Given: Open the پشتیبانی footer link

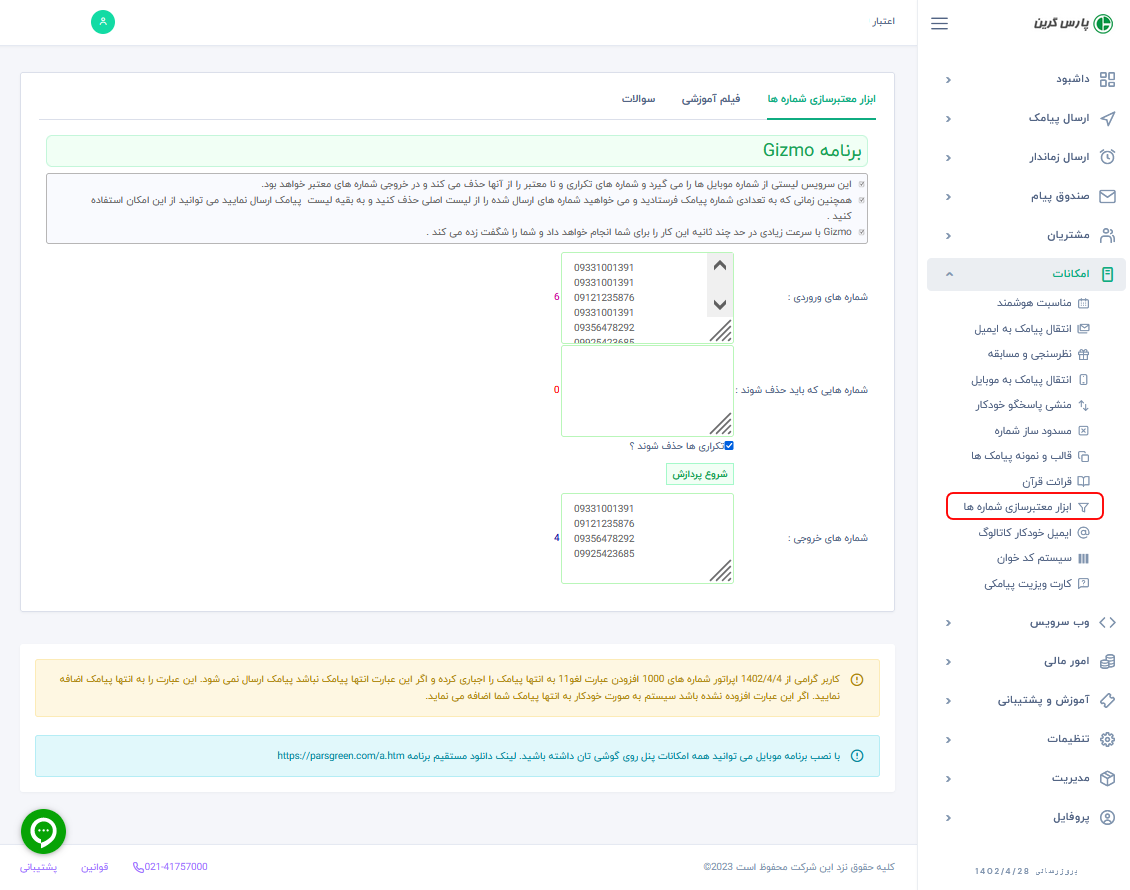Looking at the screenshot, I should click(38, 867).
